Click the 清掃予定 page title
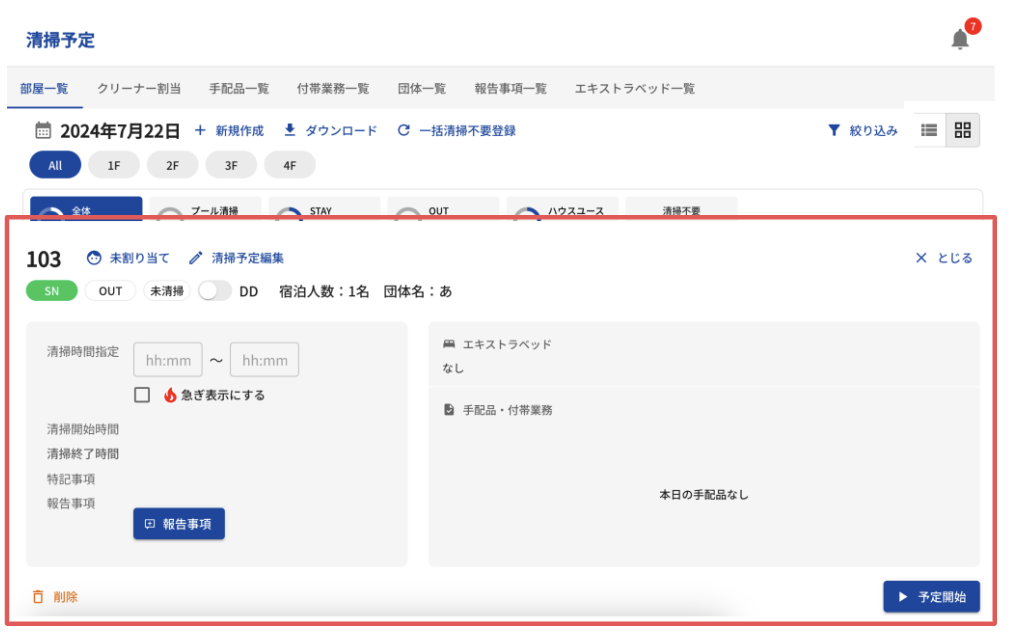 tap(60, 40)
